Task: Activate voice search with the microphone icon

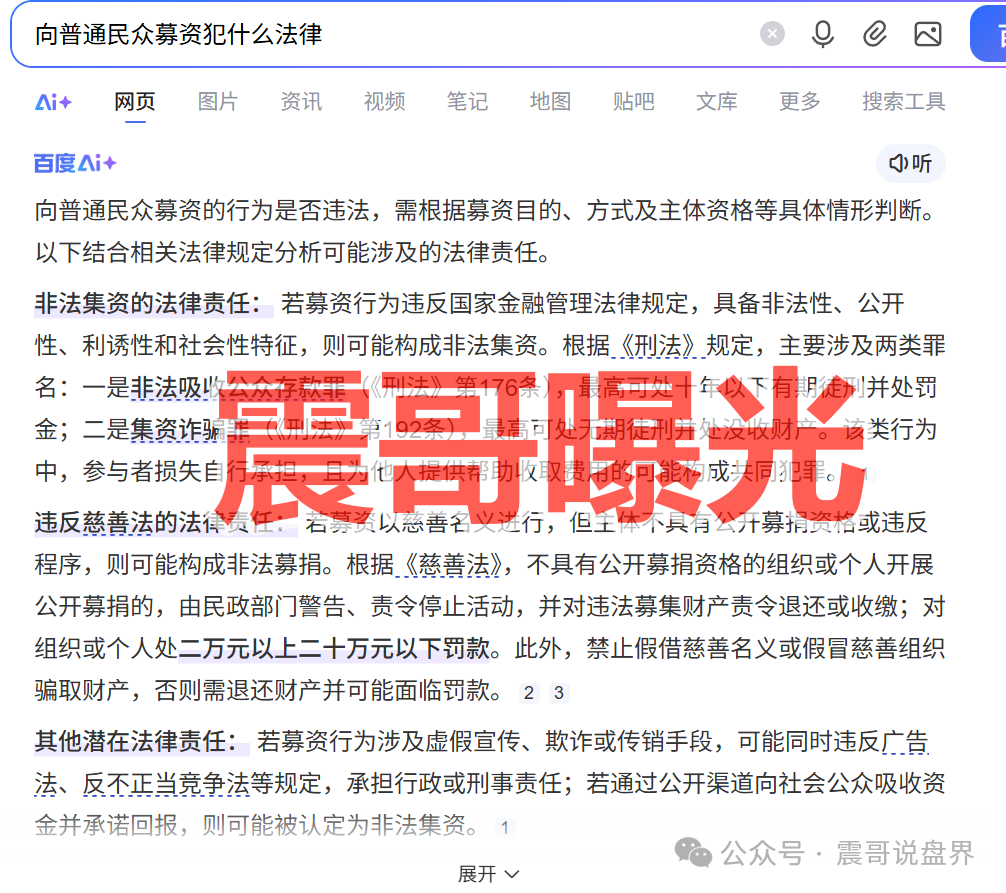Action: 822,33
